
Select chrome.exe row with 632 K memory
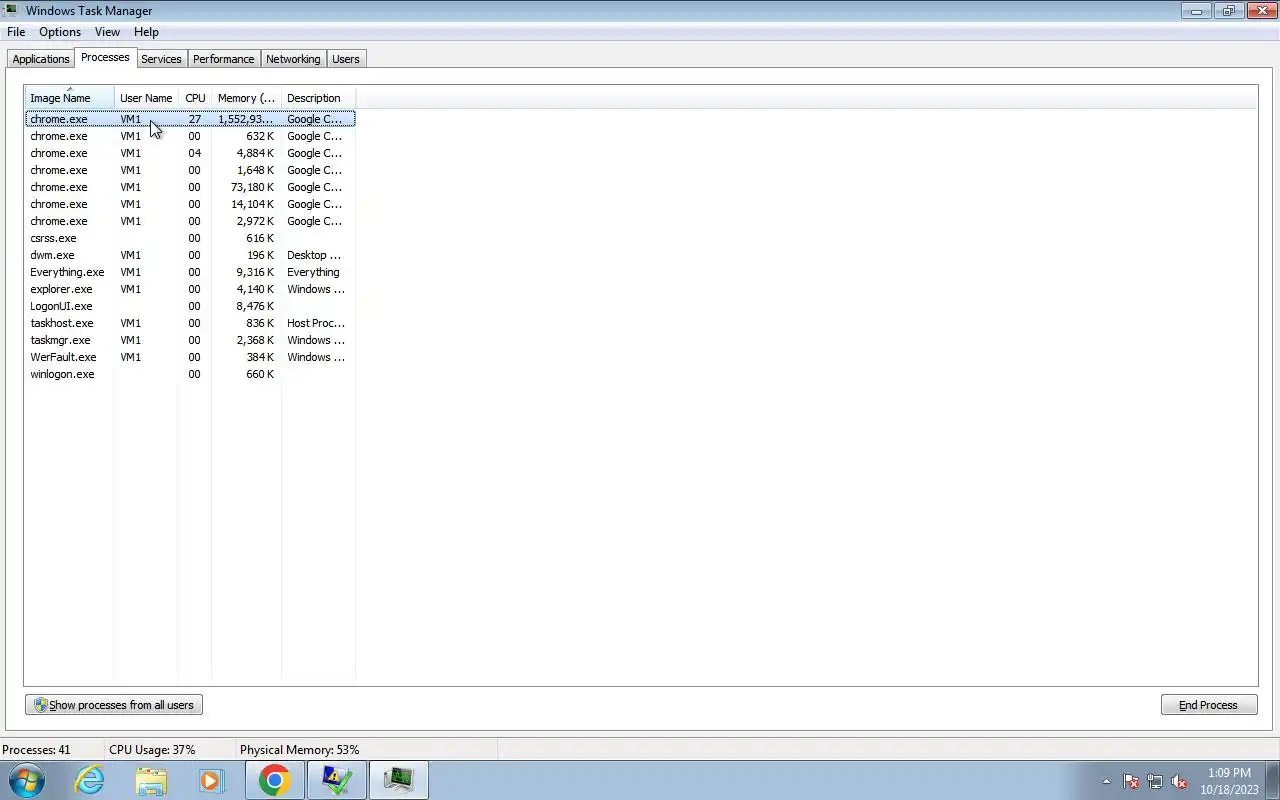click(x=190, y=136)
